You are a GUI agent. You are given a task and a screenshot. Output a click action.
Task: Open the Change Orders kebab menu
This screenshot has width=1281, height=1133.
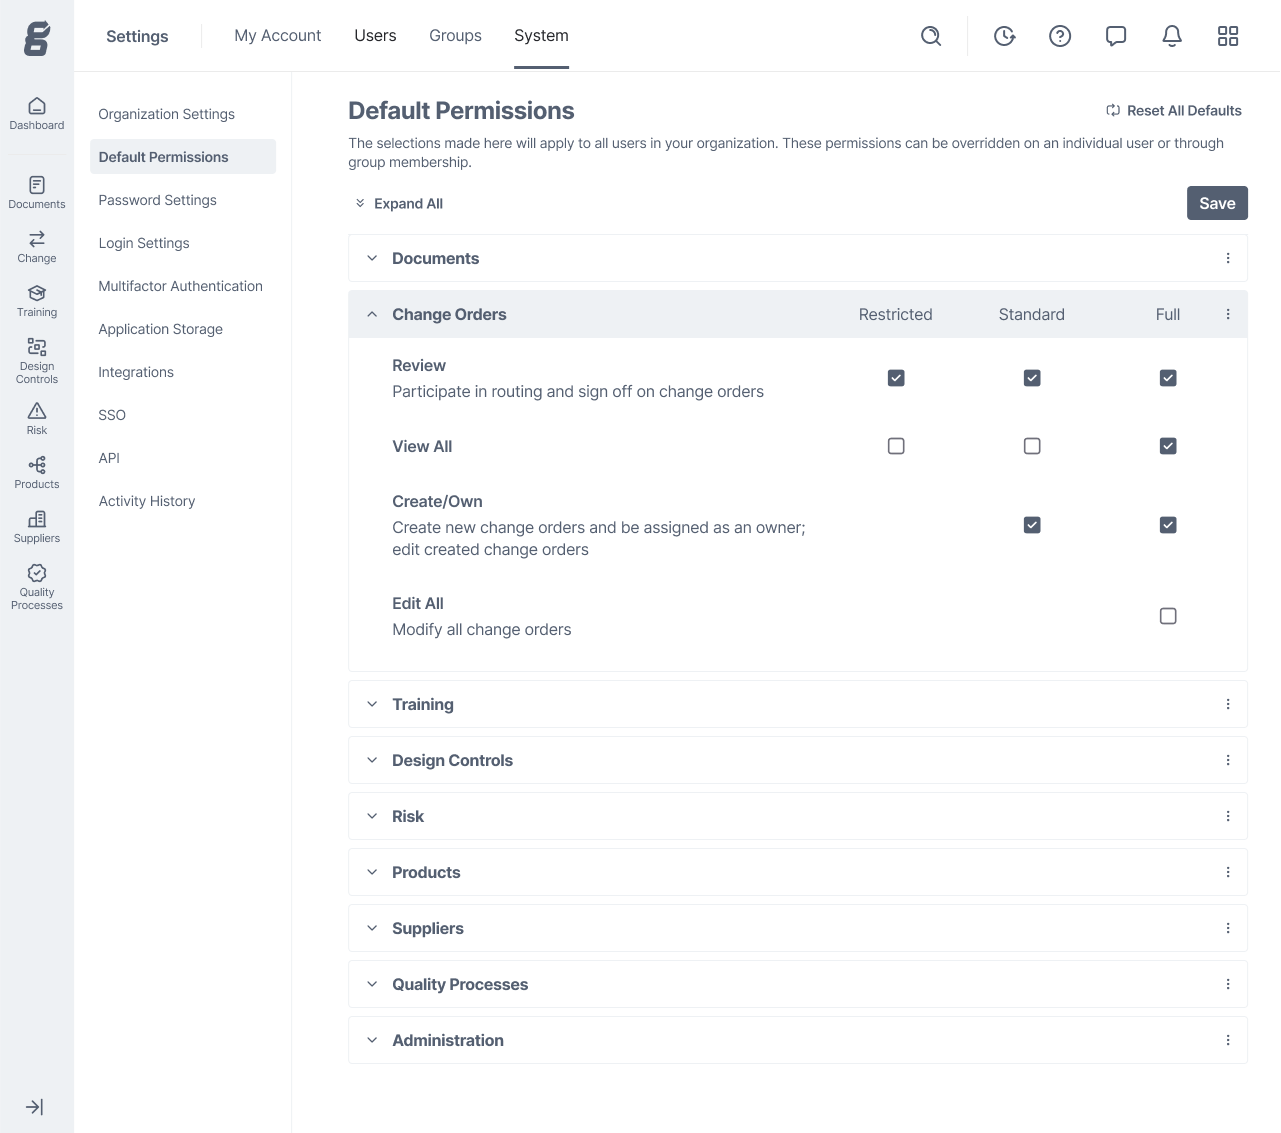(x=1228, y=313)
